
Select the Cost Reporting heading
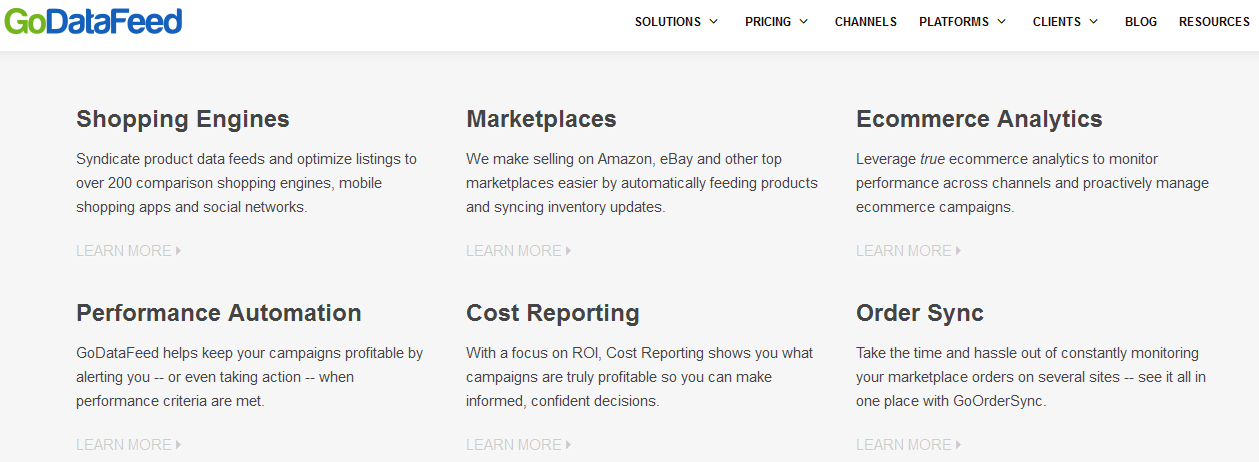click(x=553, y=313)
